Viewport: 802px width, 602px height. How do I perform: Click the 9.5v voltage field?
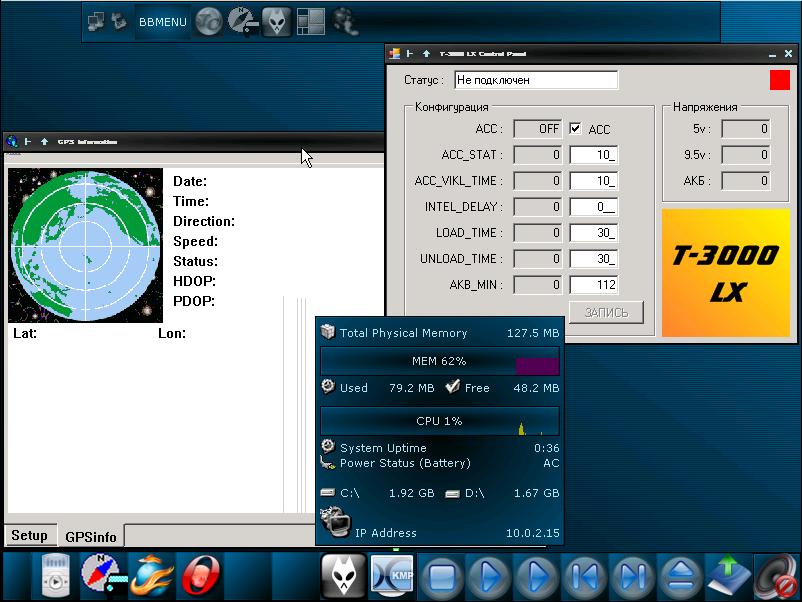[x=746, y=155]
